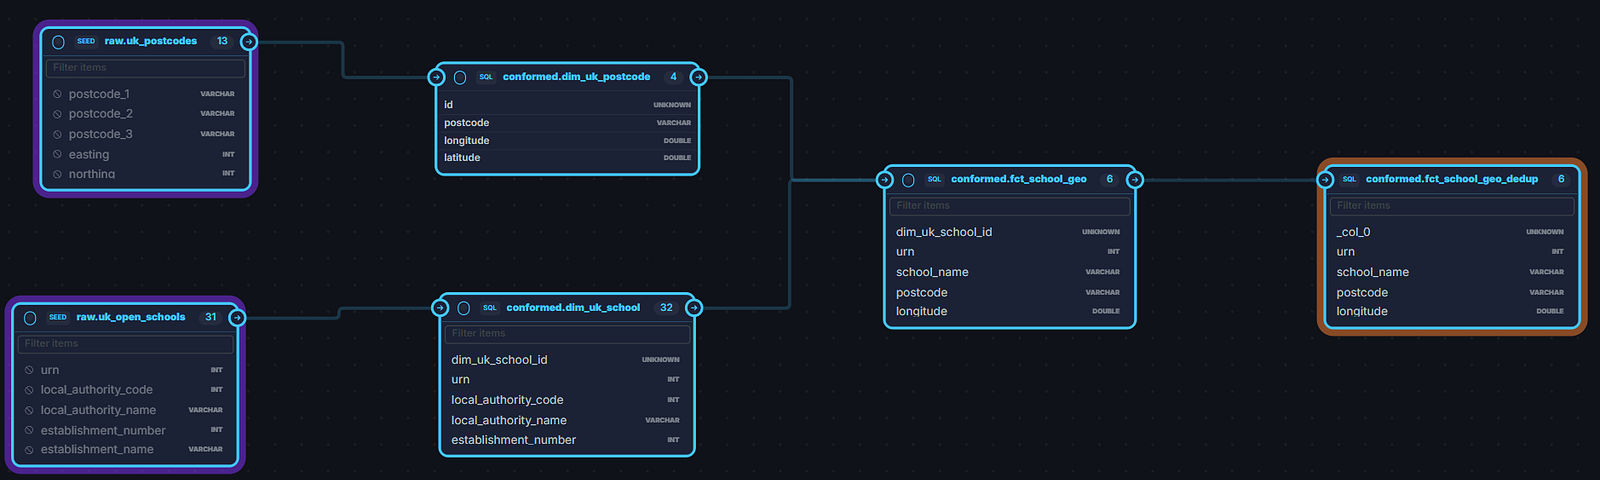The height and width of the screenshot is (480, 1600).
Task: Toggle the select circle on conformed.dim_uk_postcode
Action: [460, 77]
